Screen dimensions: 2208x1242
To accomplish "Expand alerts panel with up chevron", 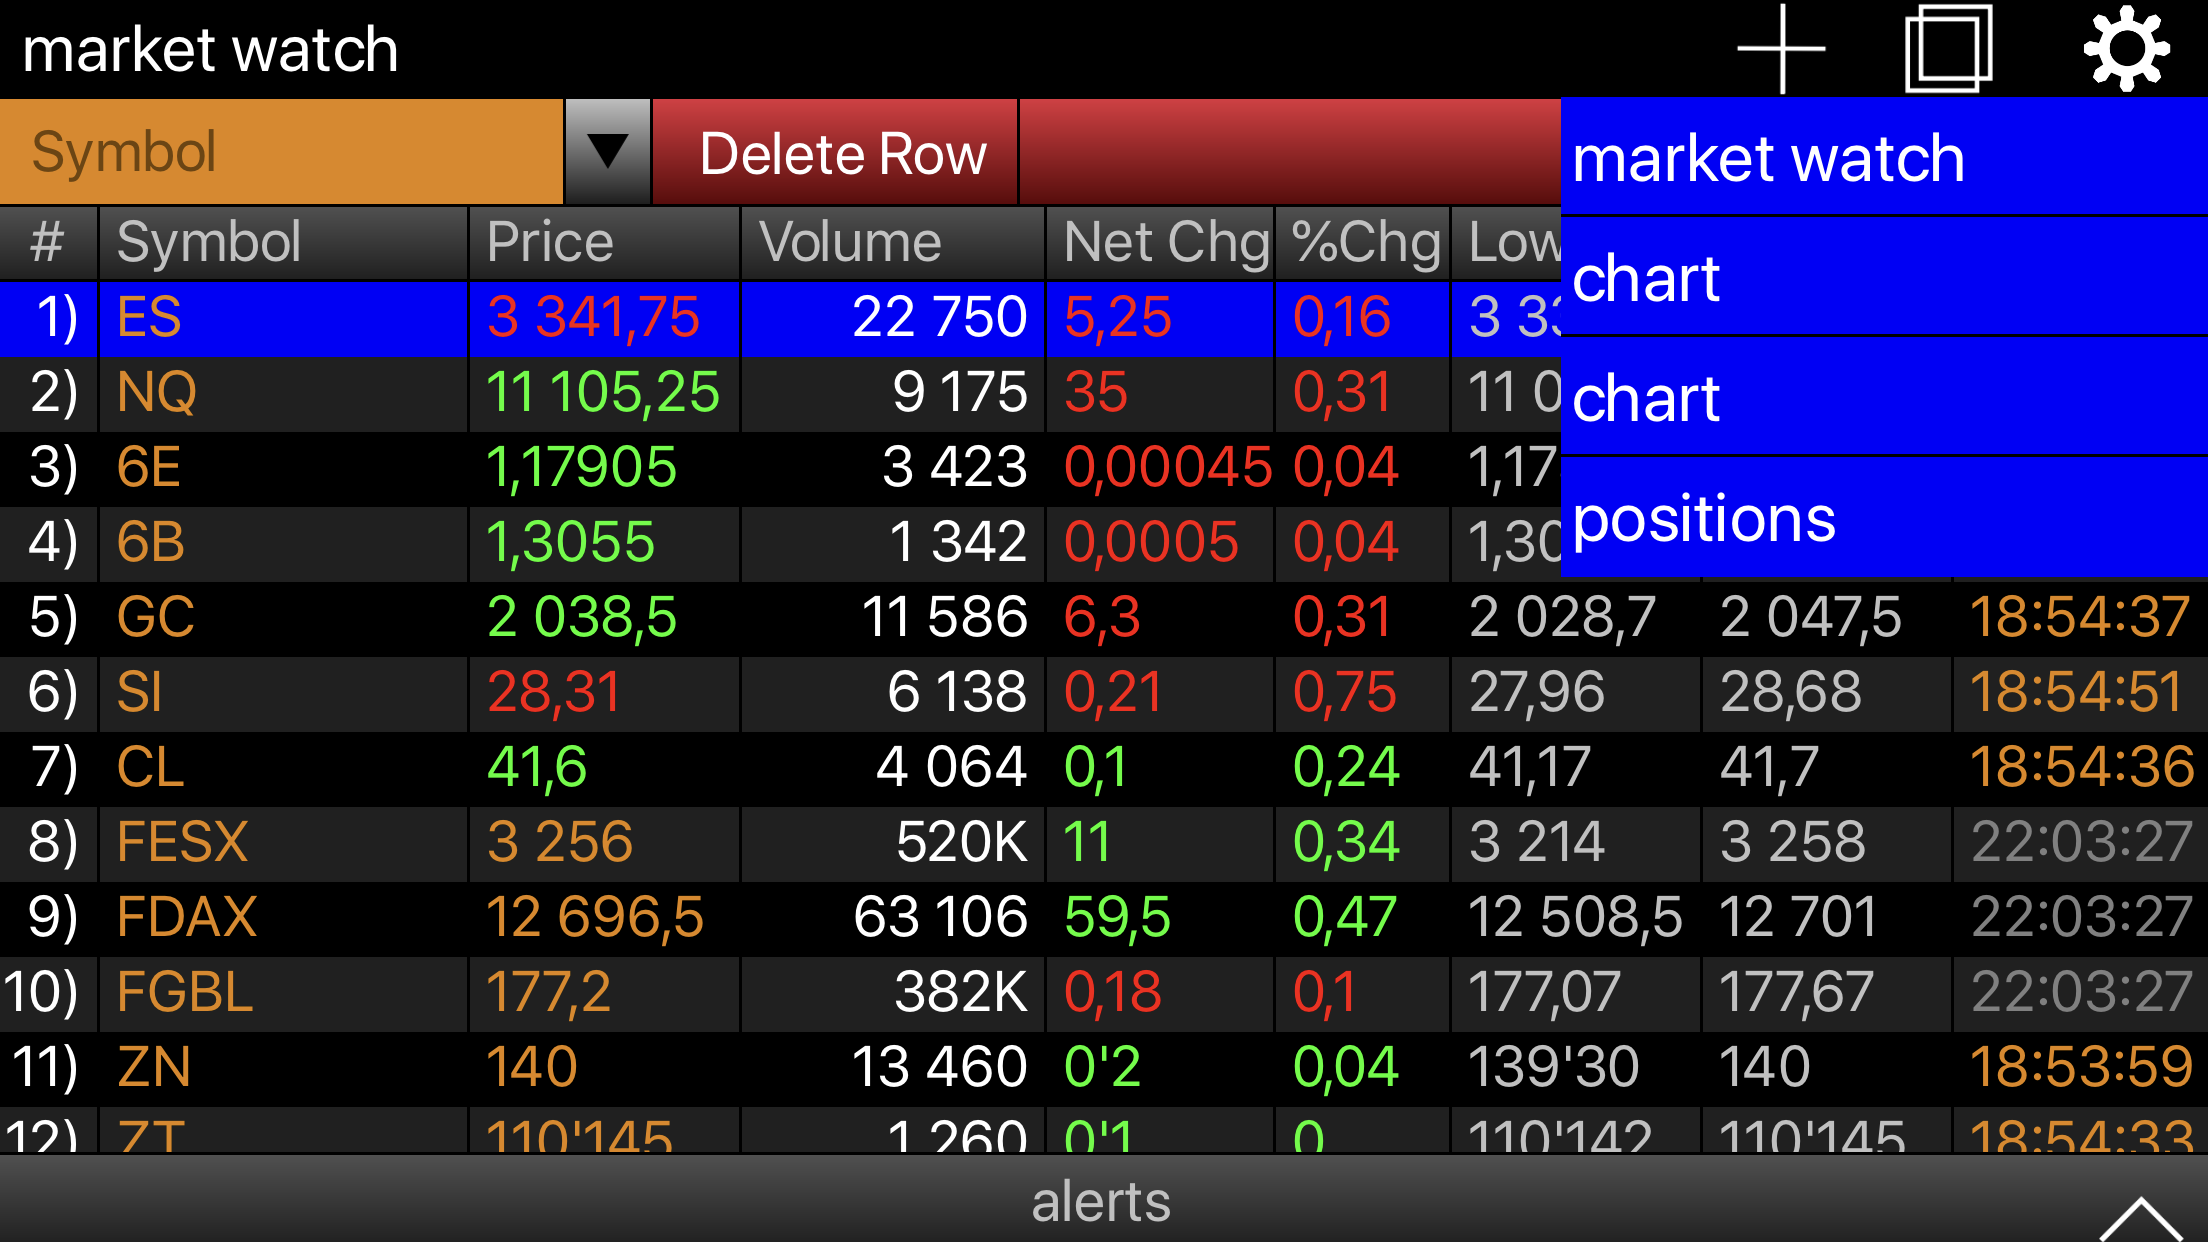I will click(2140, 1218).
